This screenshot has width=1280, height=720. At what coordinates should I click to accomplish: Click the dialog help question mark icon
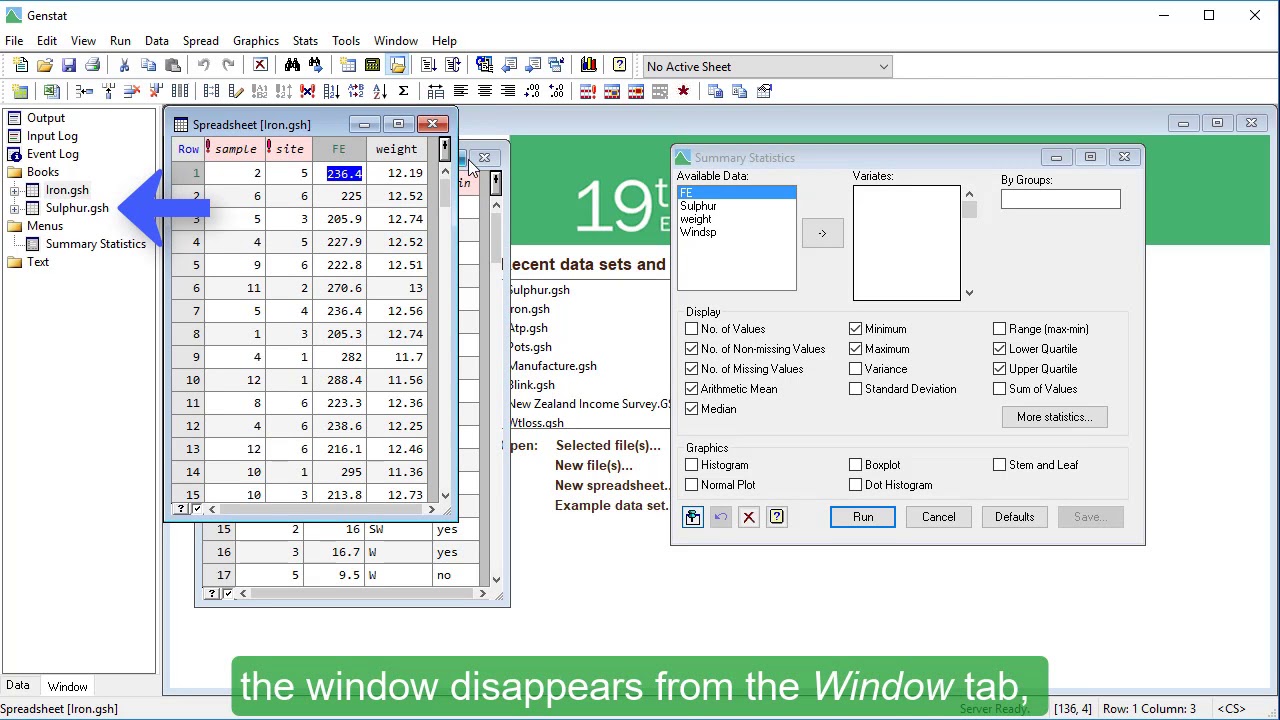click(x=777, y=517)
